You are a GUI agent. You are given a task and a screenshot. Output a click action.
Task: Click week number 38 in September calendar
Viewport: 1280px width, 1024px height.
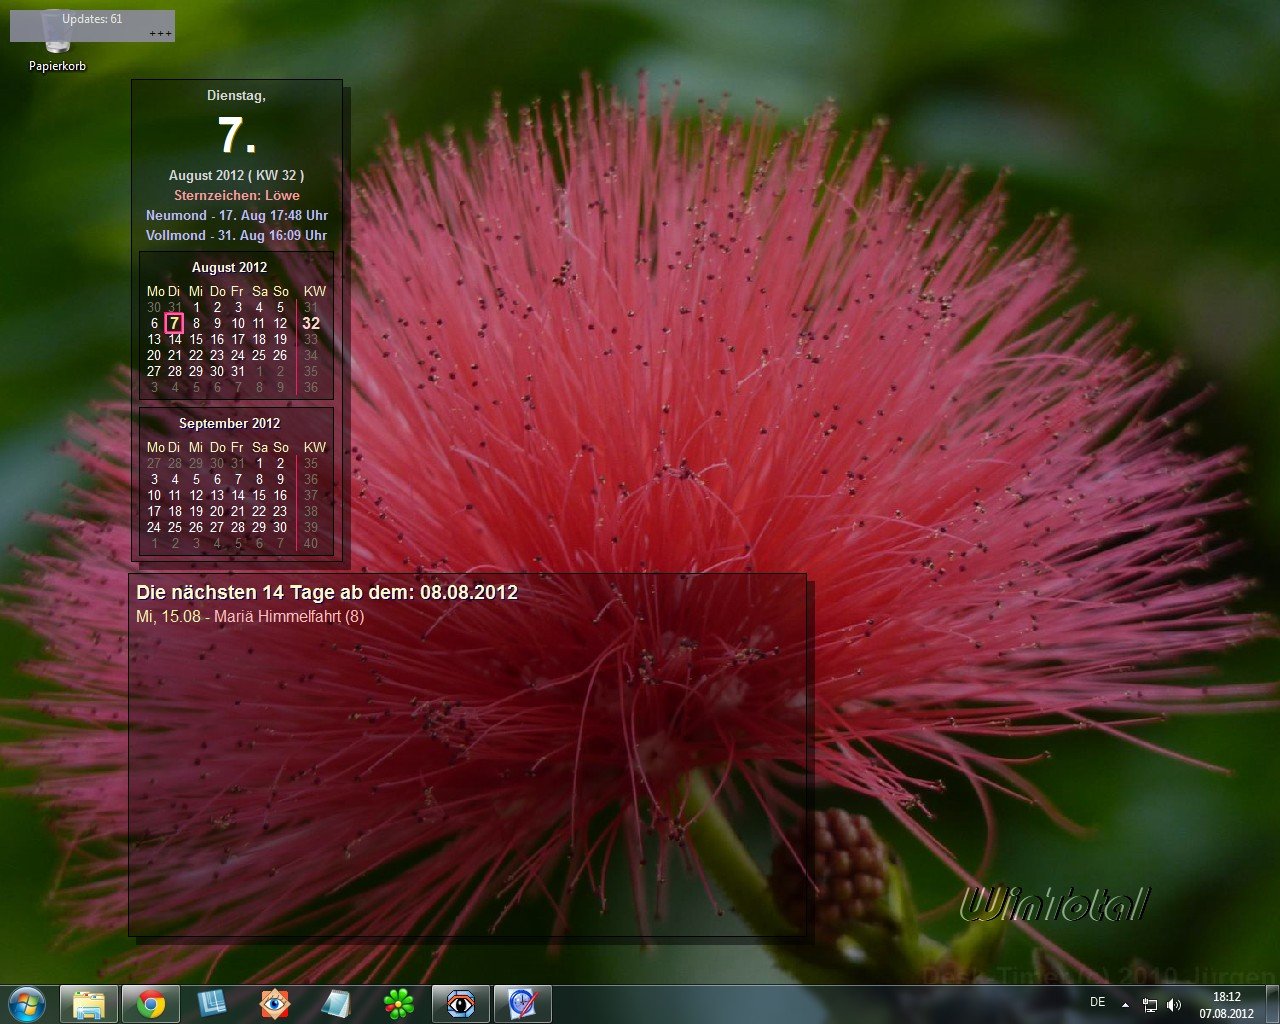tap(311, 511)
